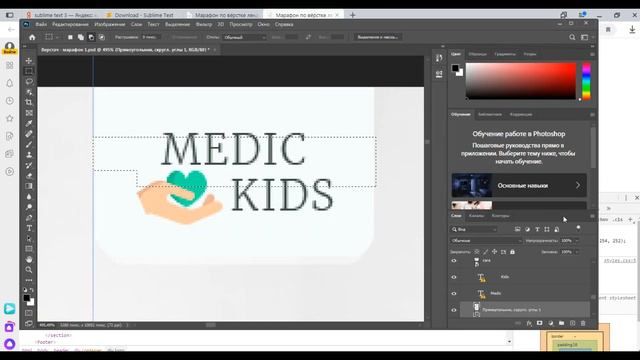Click the foreground color swatch in toolbar
640x360 pixels.
[27, 298]
